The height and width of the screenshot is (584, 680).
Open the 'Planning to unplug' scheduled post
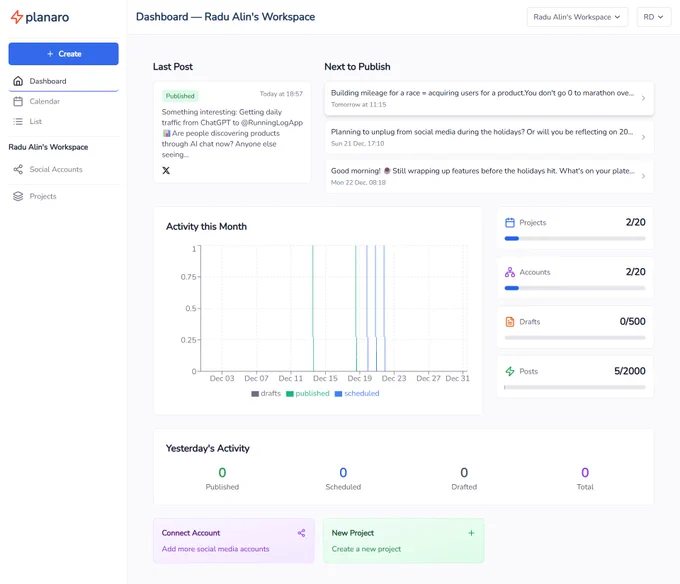coord(489,137)
